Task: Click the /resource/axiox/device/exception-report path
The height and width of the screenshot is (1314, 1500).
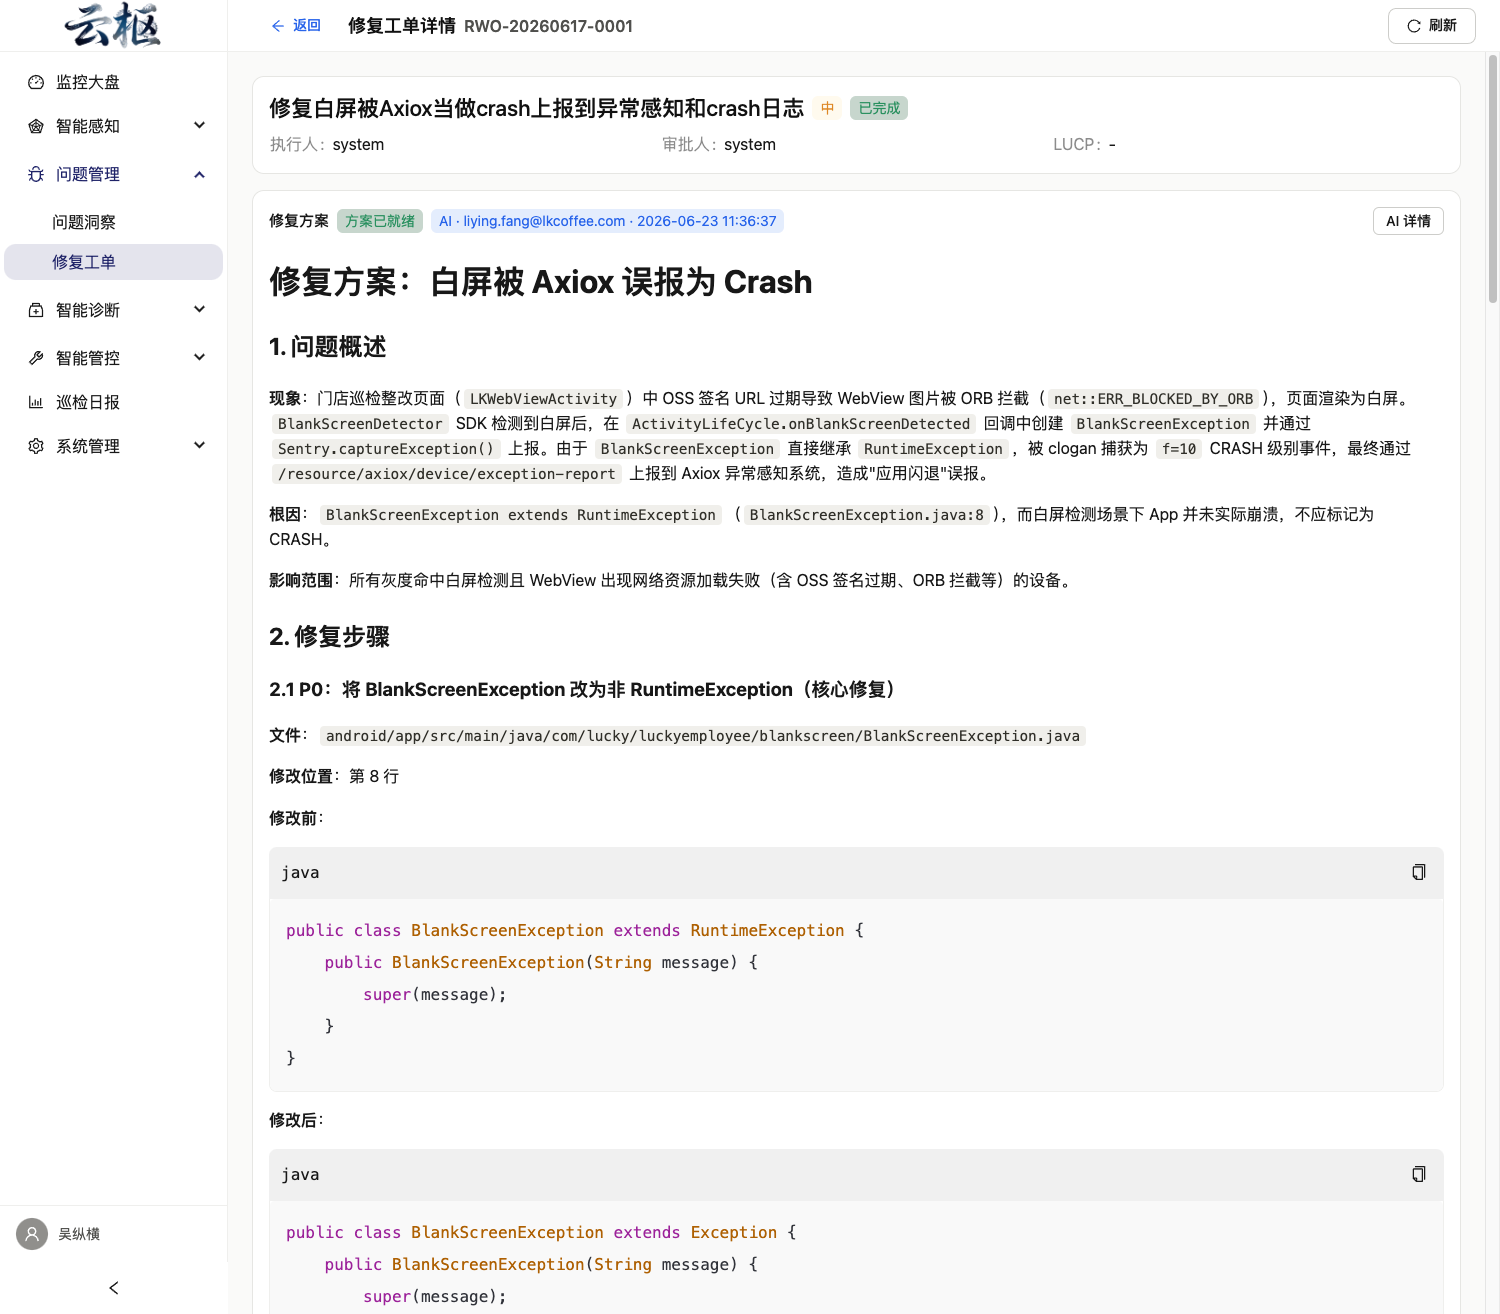Action: tap(446, 474)
